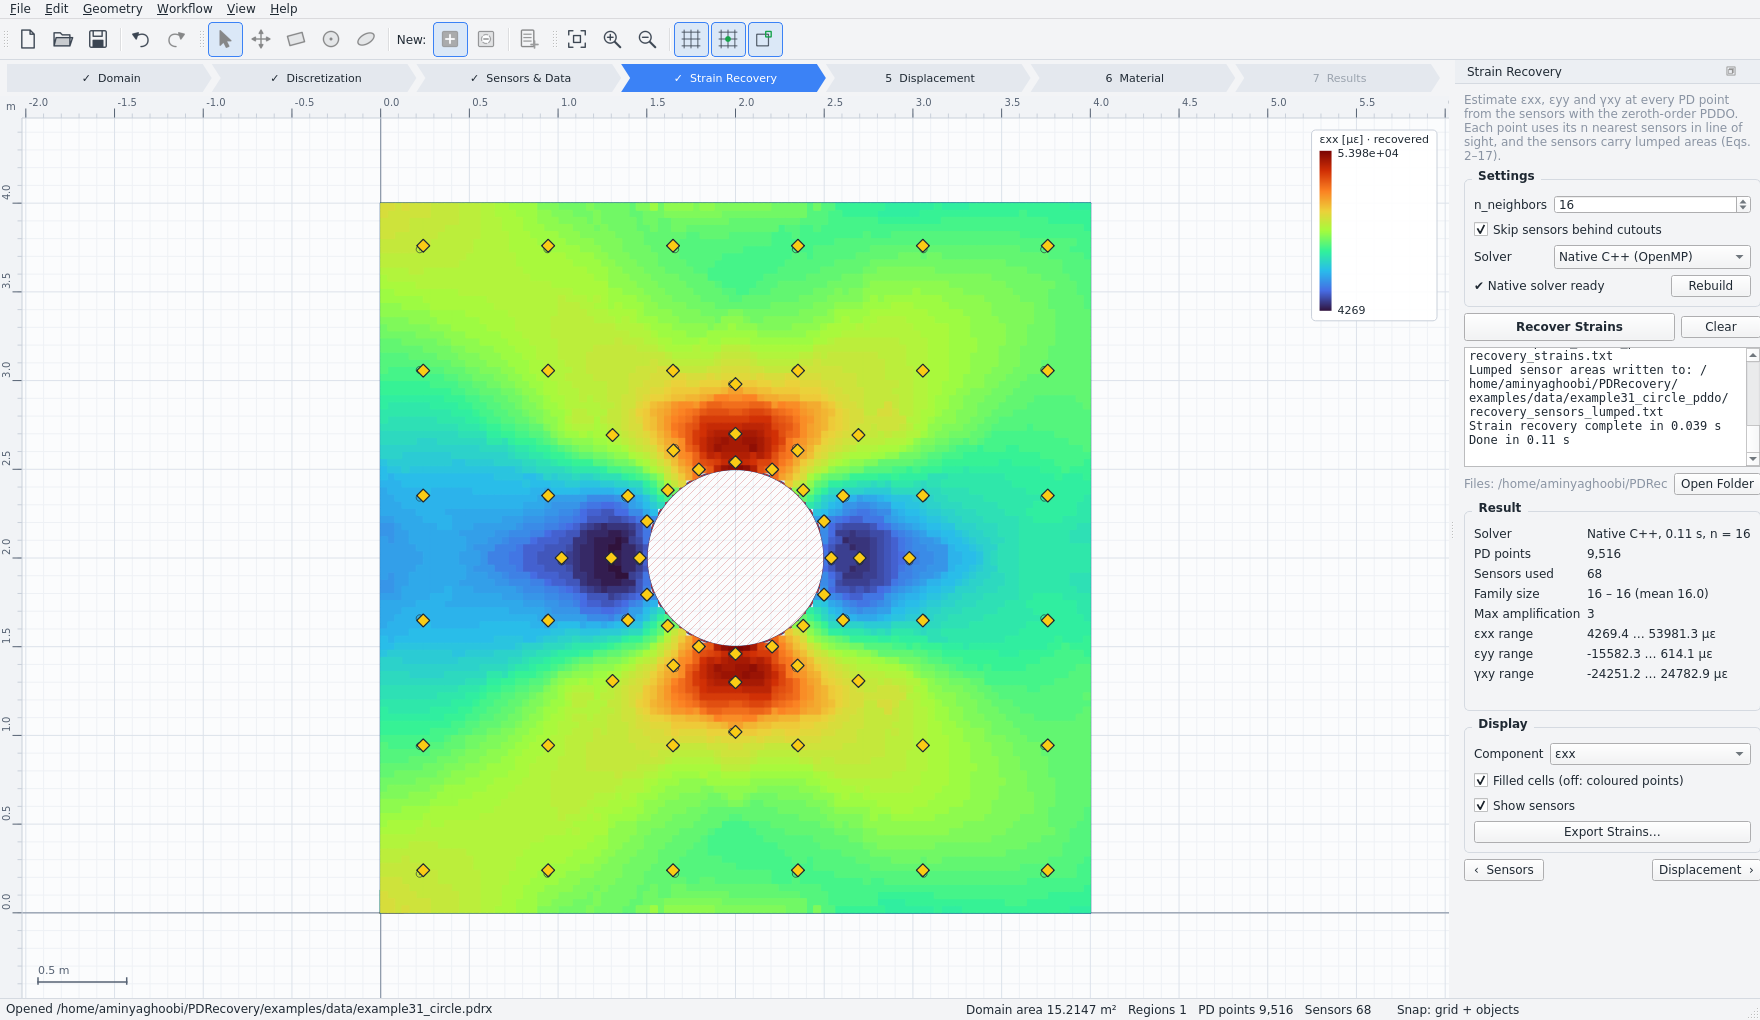Open the Help menu
Image resolution: width=1760 pixels, height=1020 pixels.
tap(284, 9)
